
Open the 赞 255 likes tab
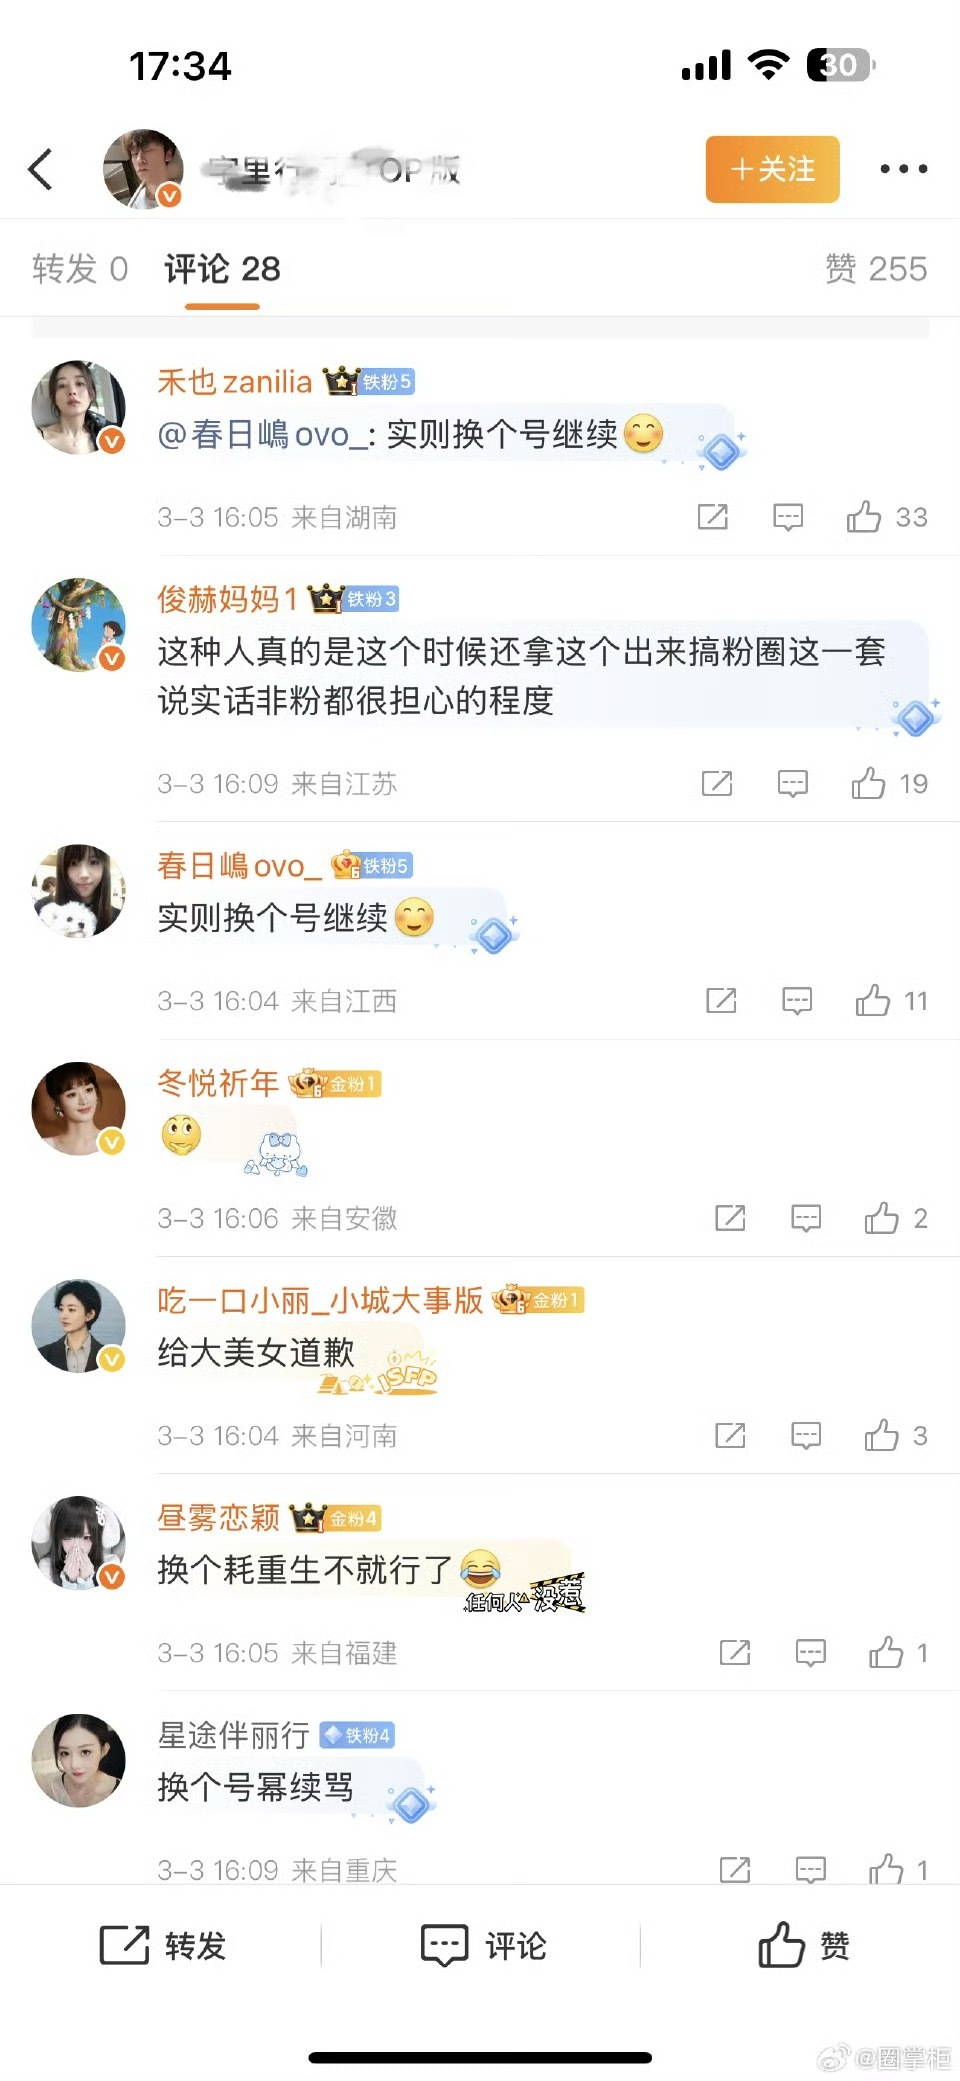click(876, 269)
